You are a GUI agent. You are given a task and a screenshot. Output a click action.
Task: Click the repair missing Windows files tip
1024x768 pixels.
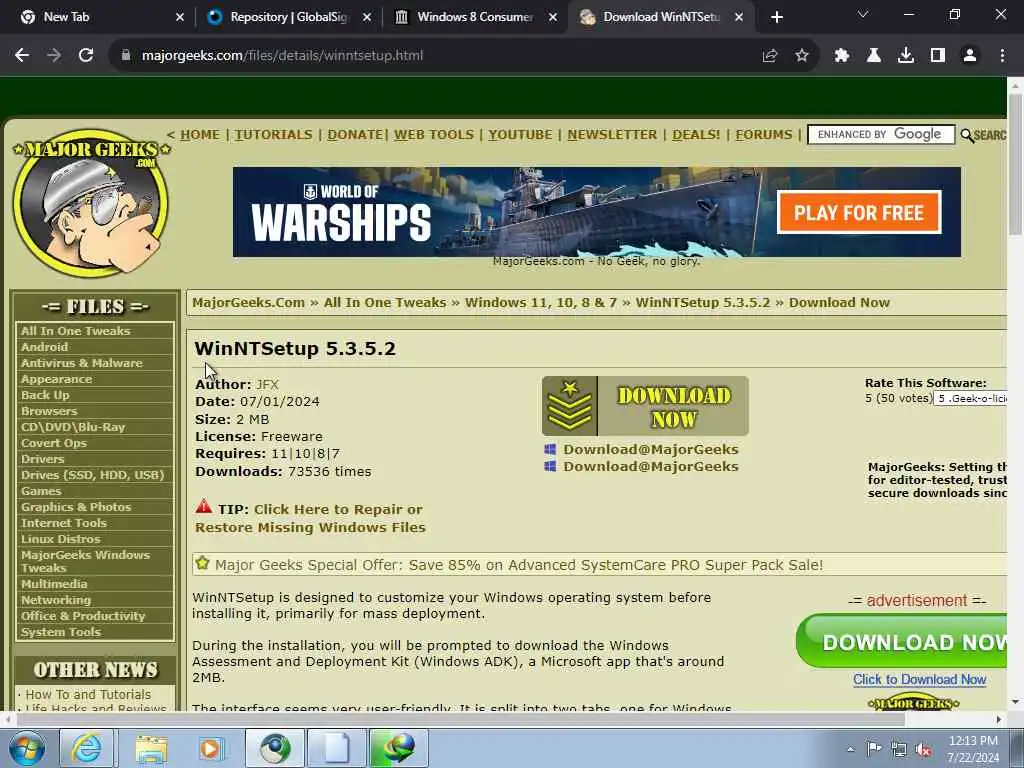(310, 518)
